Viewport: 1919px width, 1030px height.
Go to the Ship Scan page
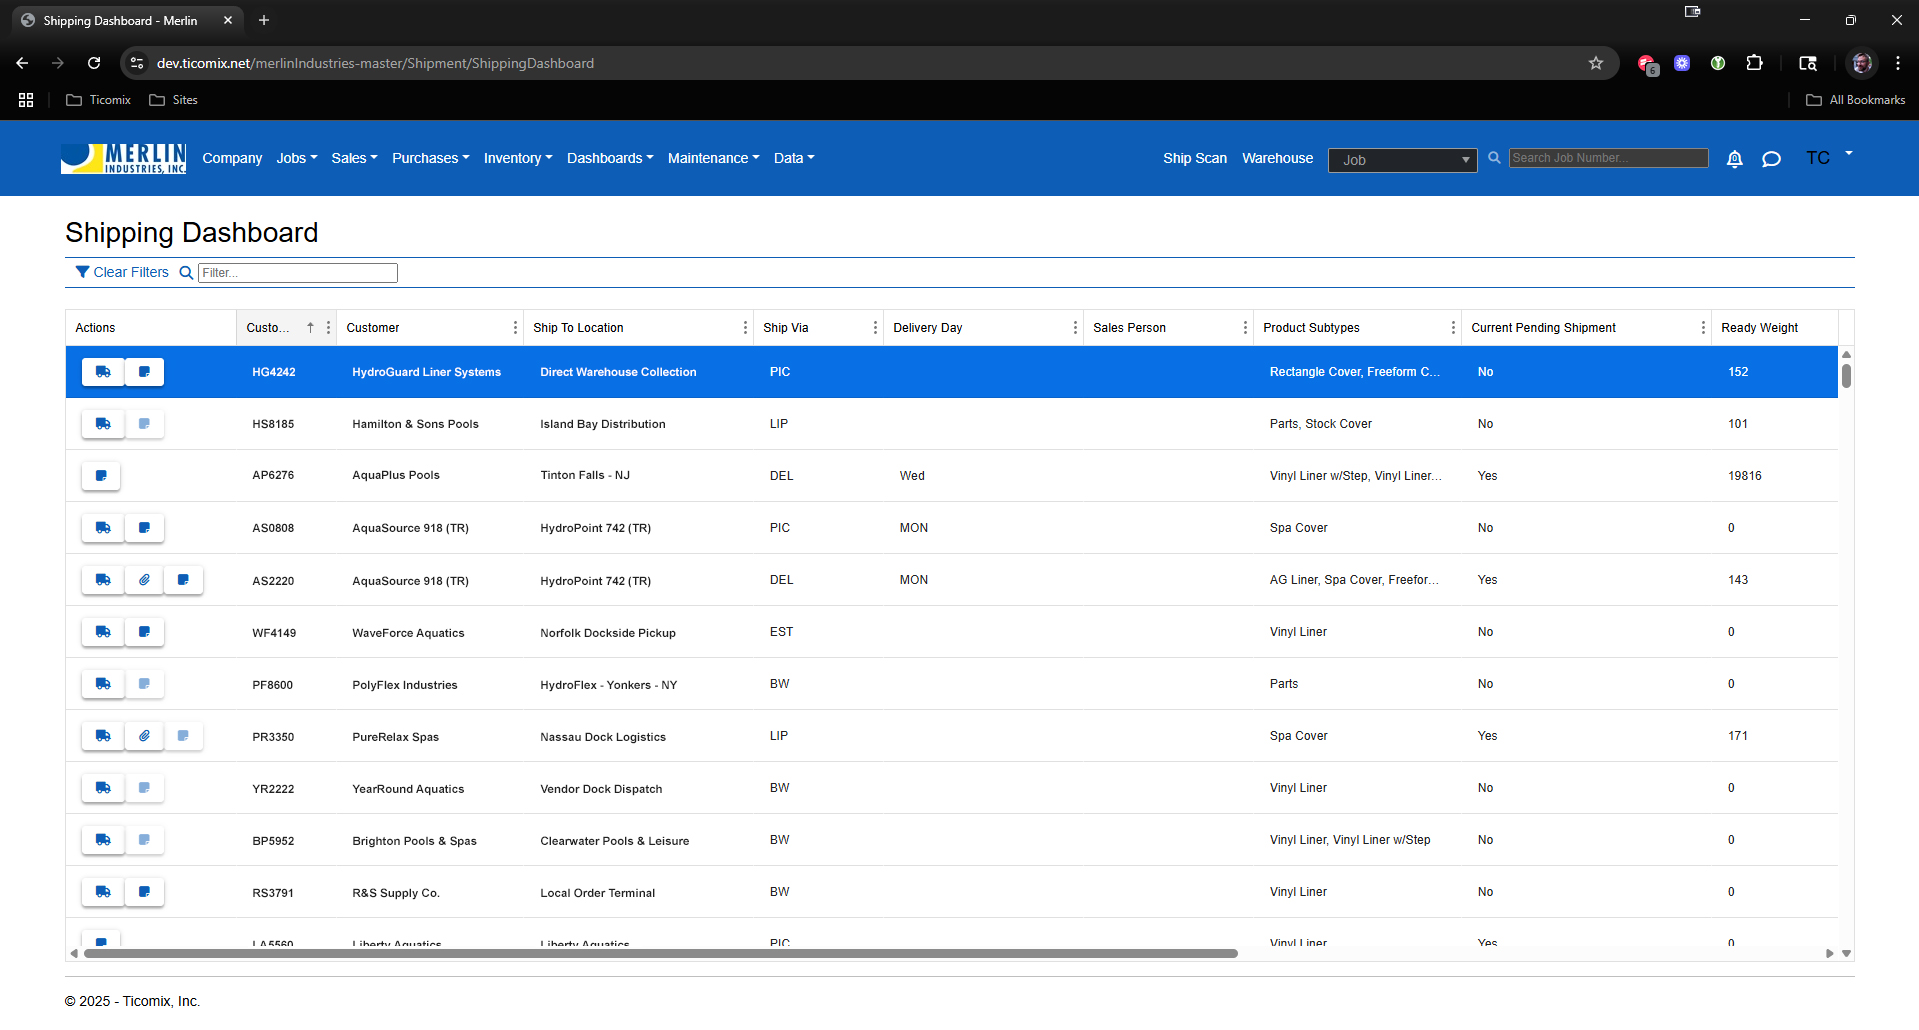click(1194, 158)
